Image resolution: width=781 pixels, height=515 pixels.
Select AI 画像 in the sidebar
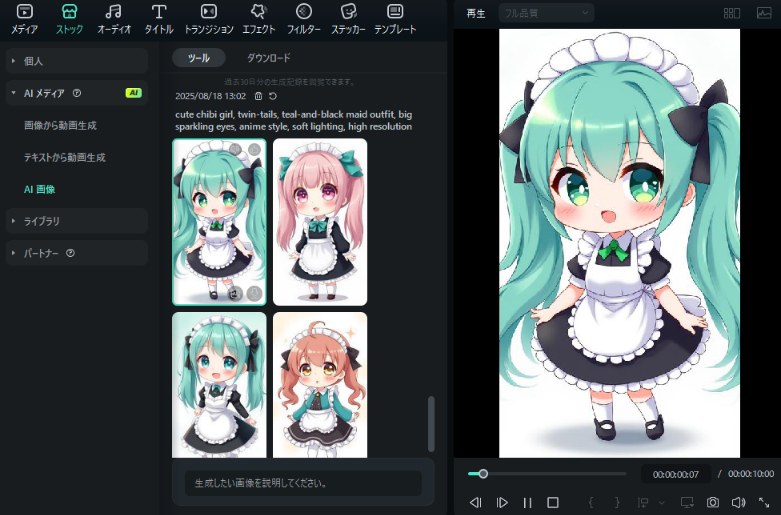[x=39, y=189]
